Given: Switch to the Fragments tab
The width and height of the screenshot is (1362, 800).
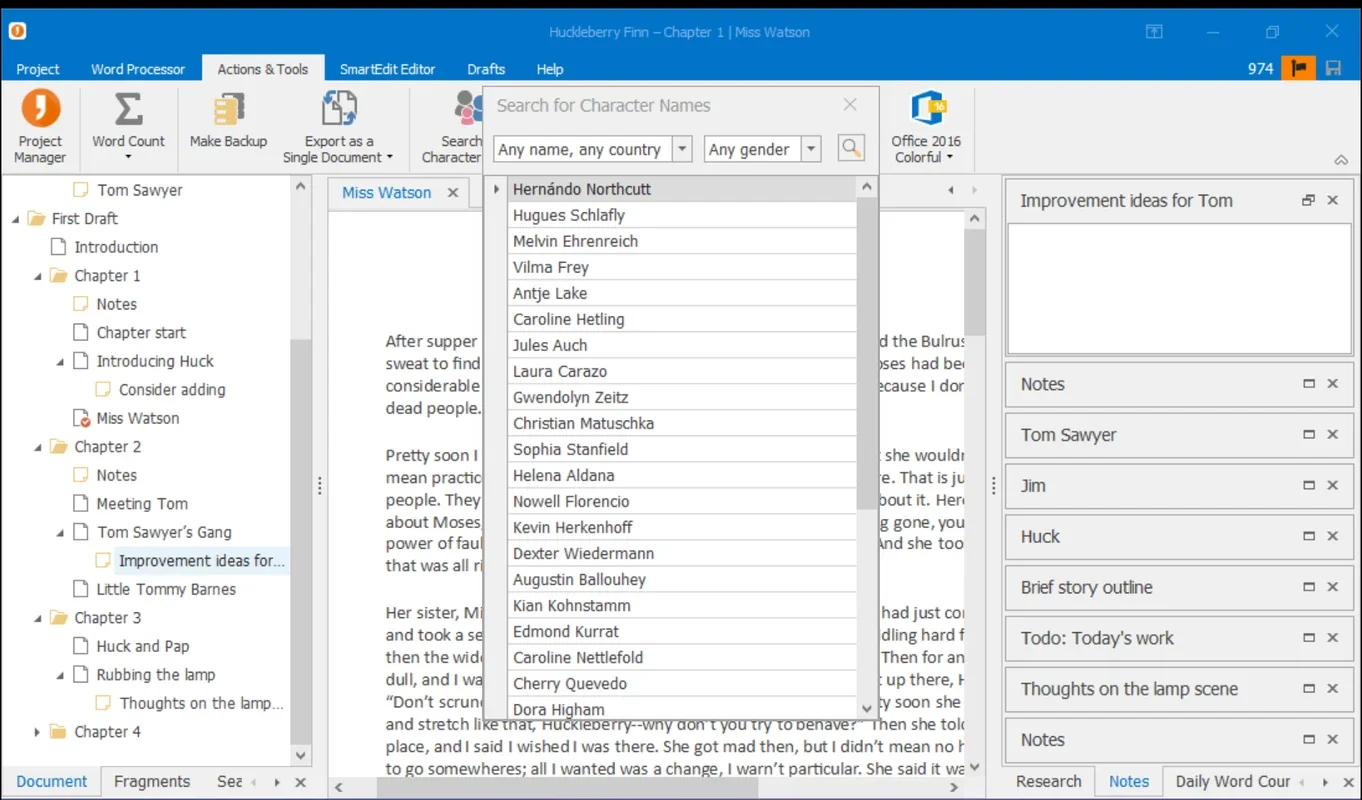Looking at the screenshot, I should pos(152,782).
